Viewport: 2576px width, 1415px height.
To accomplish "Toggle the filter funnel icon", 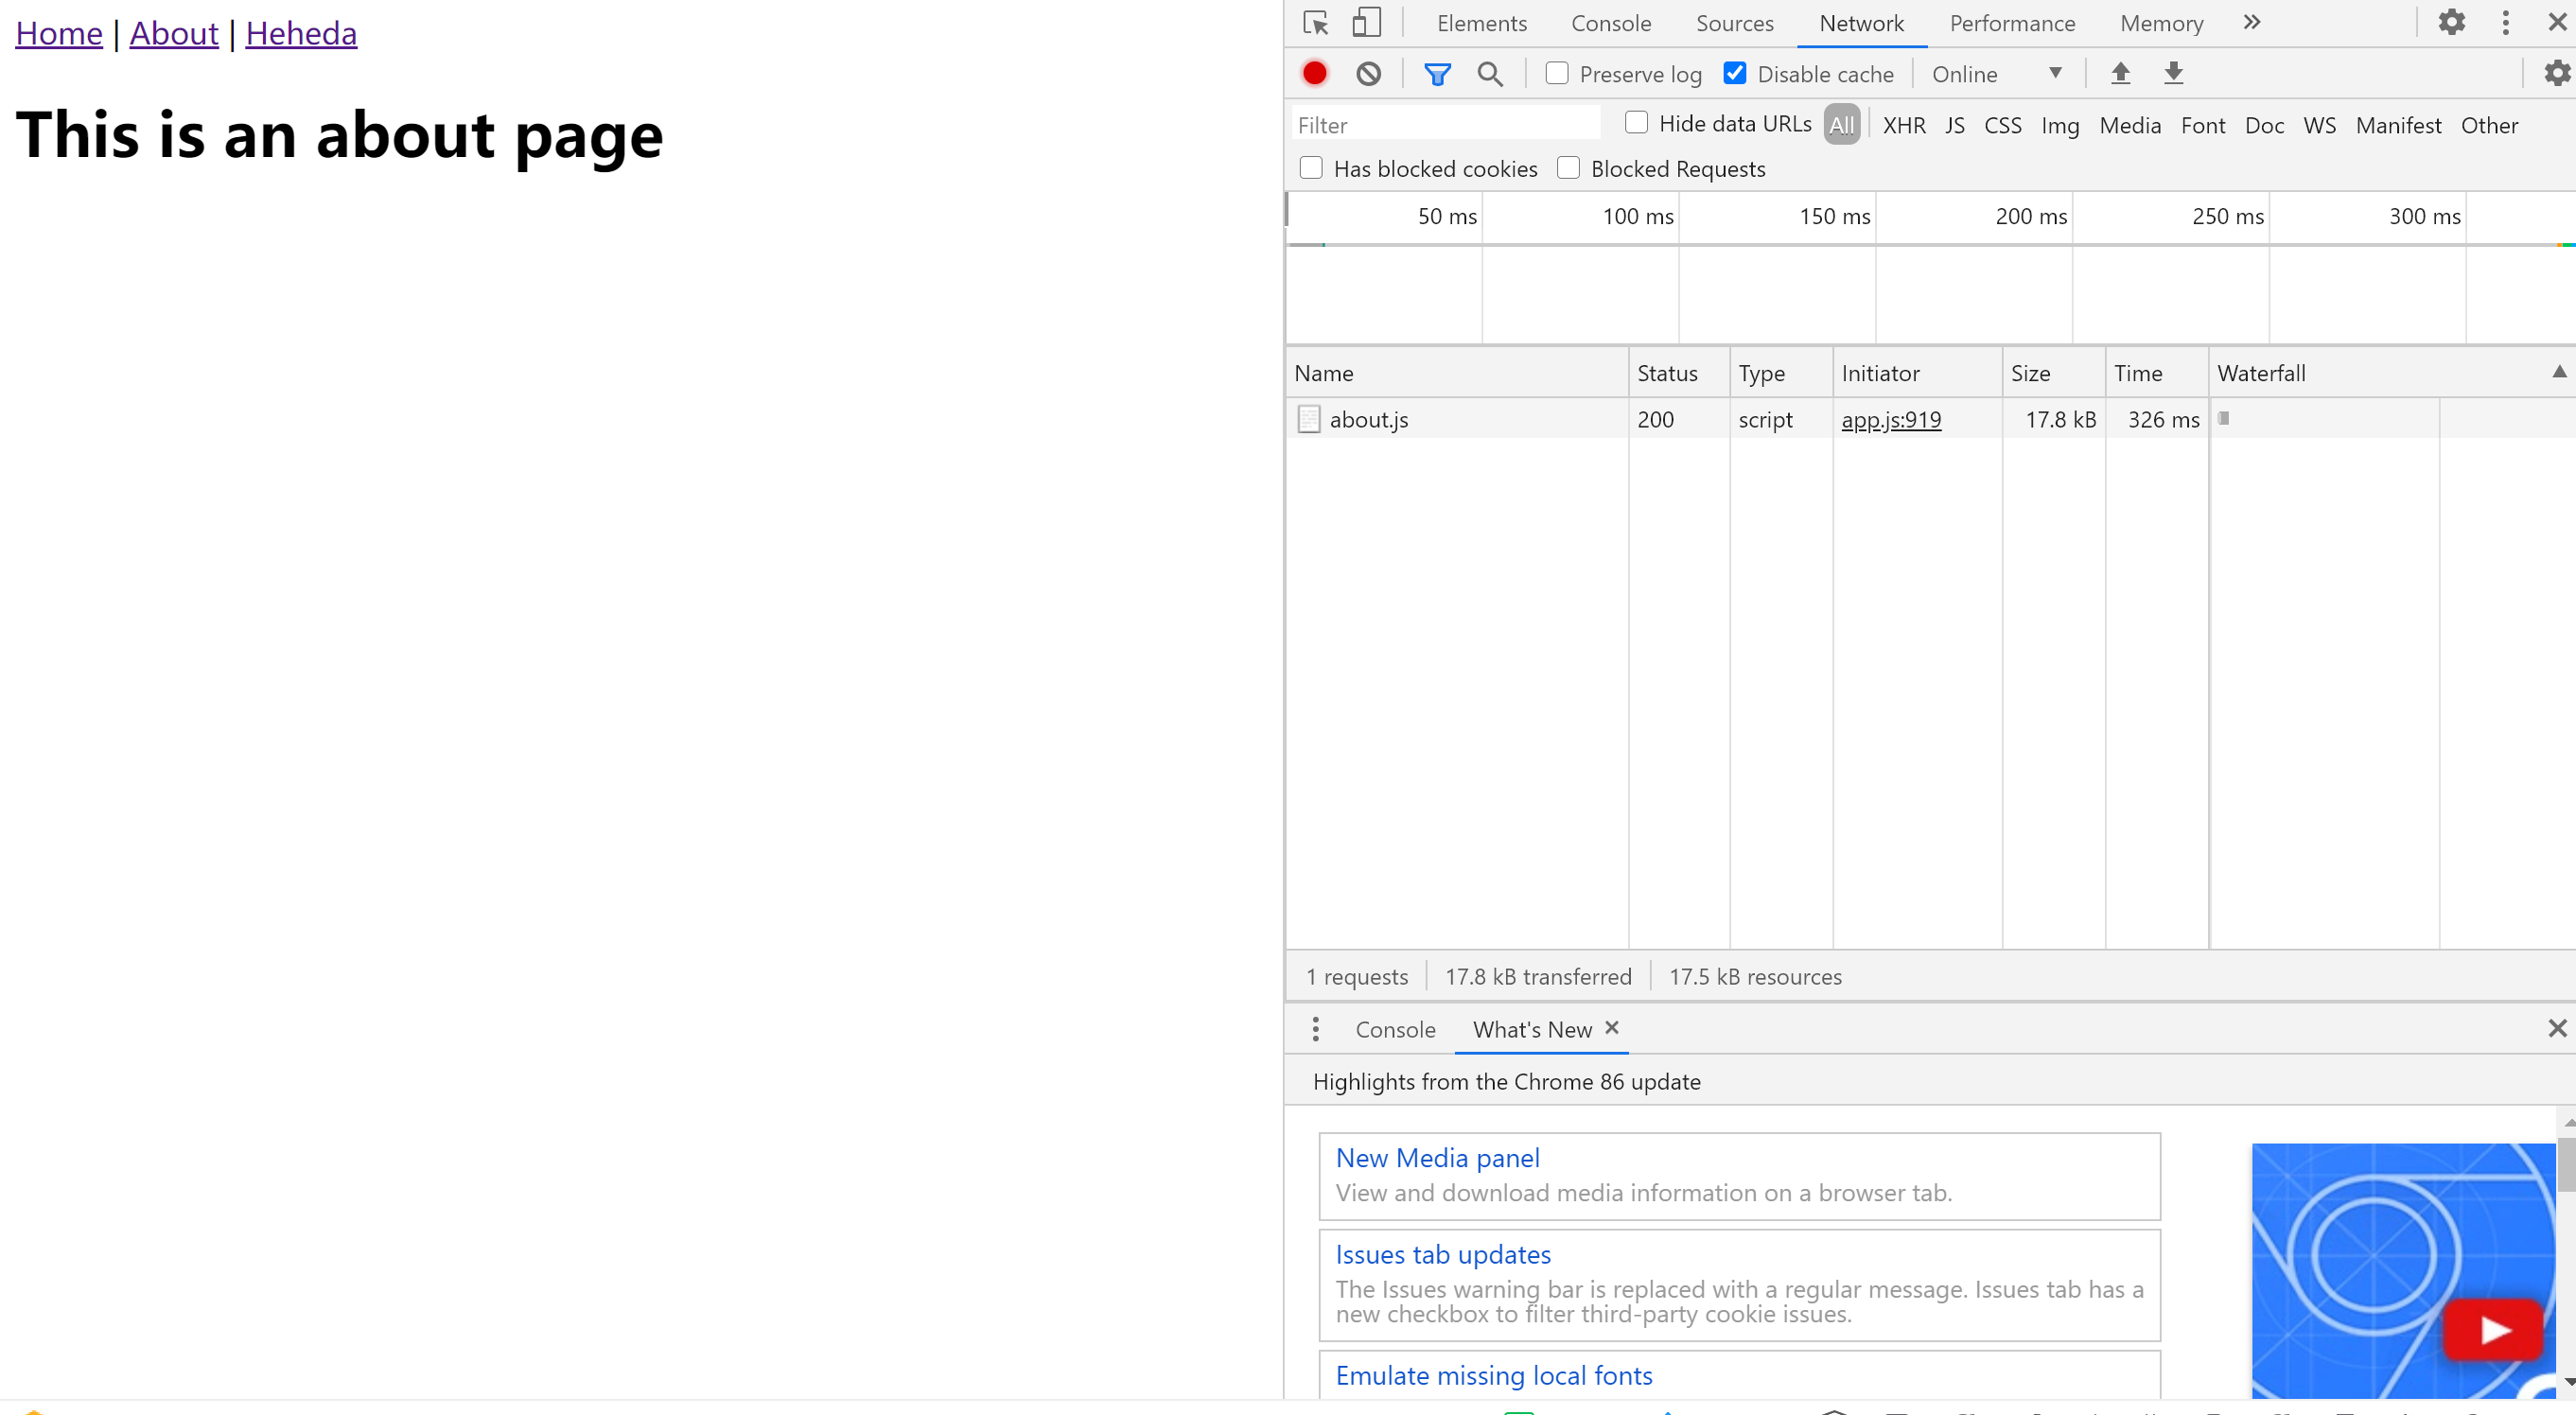I will (x=1437, y=74).
